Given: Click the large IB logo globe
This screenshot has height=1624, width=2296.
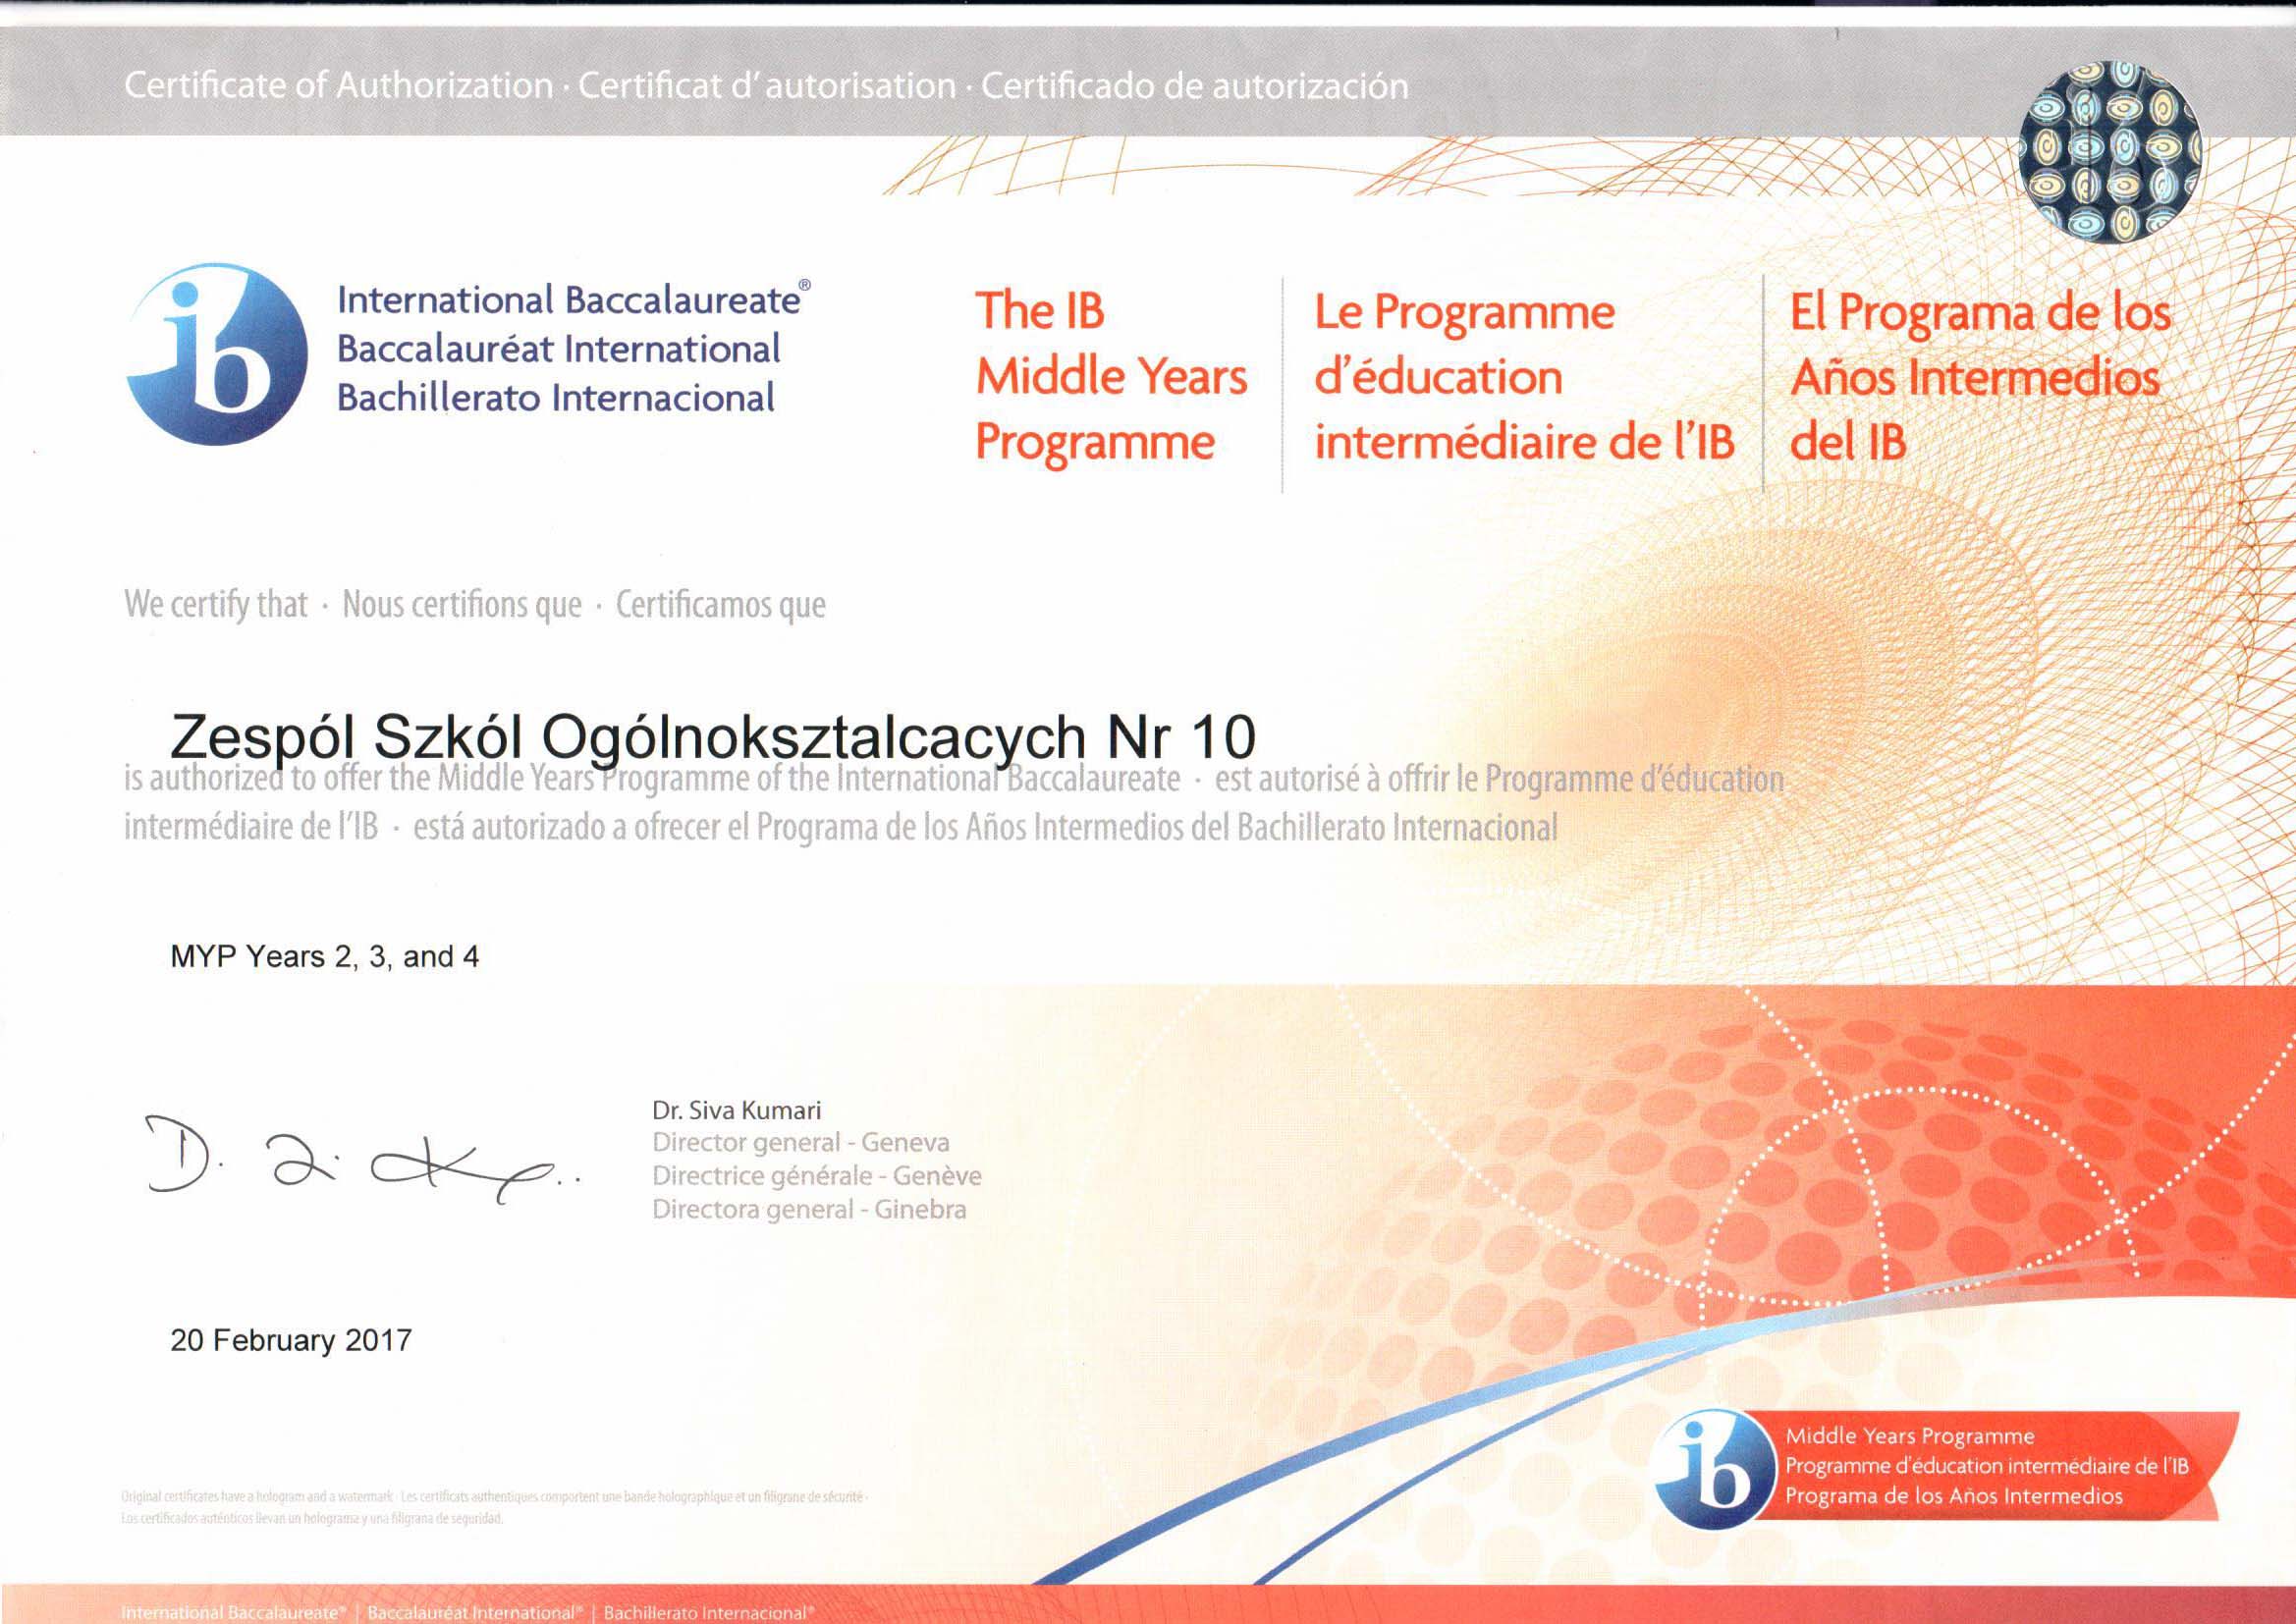Looking at the screenshot, I should [x=217, y=355].
